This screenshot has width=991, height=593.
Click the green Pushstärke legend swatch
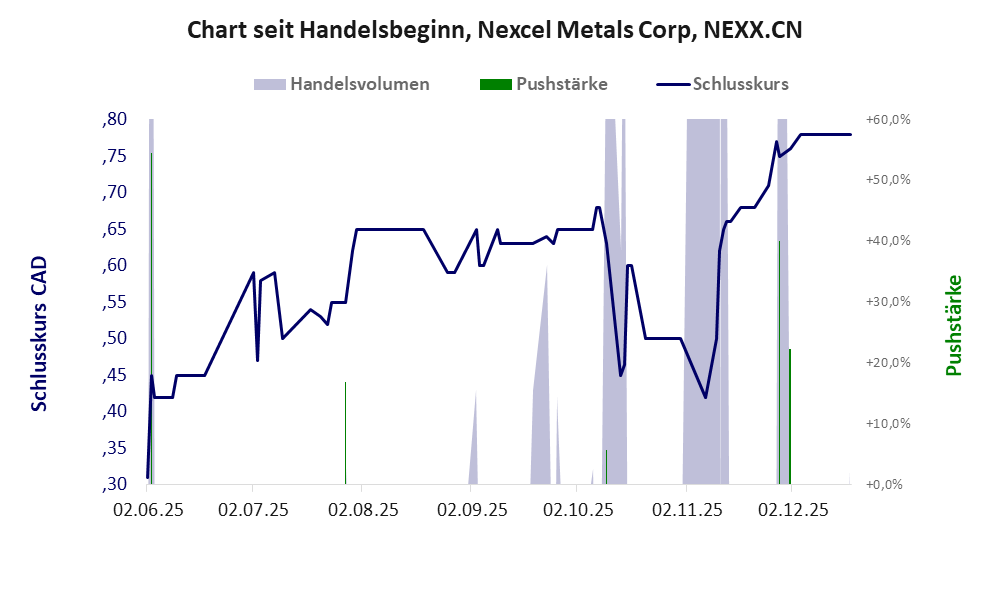coord(495,84)
